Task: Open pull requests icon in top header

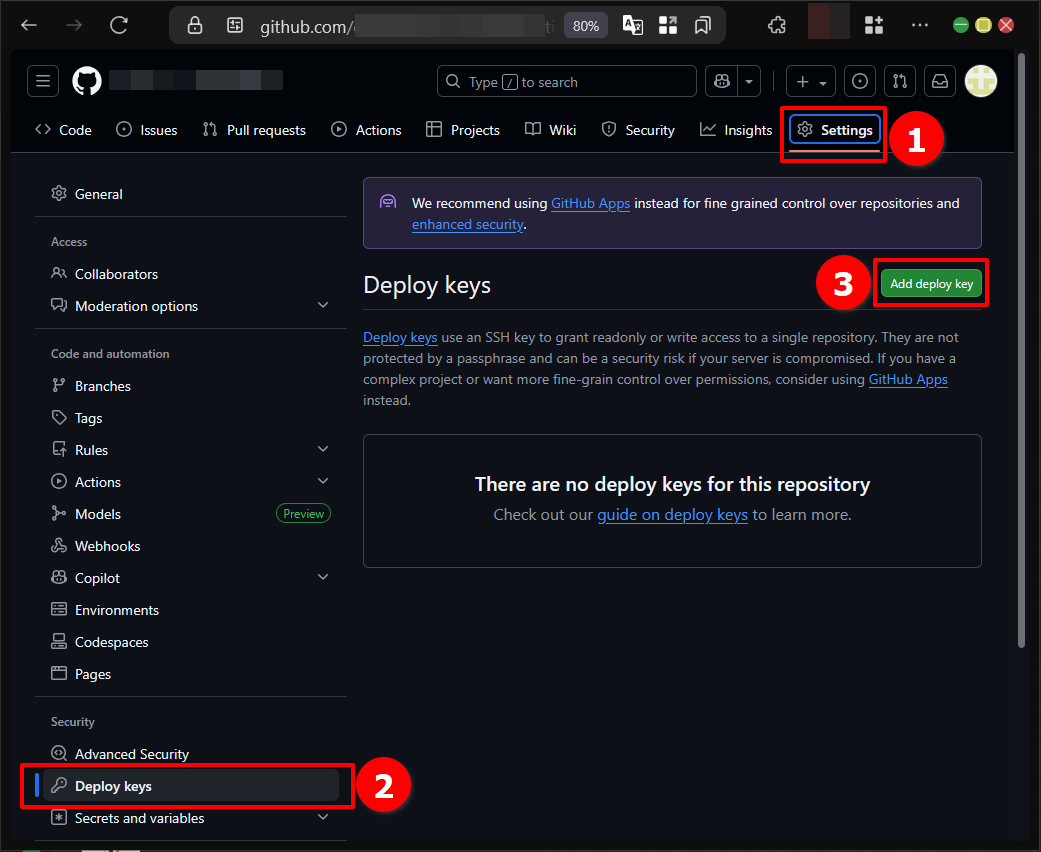Action: coord(900,82)
